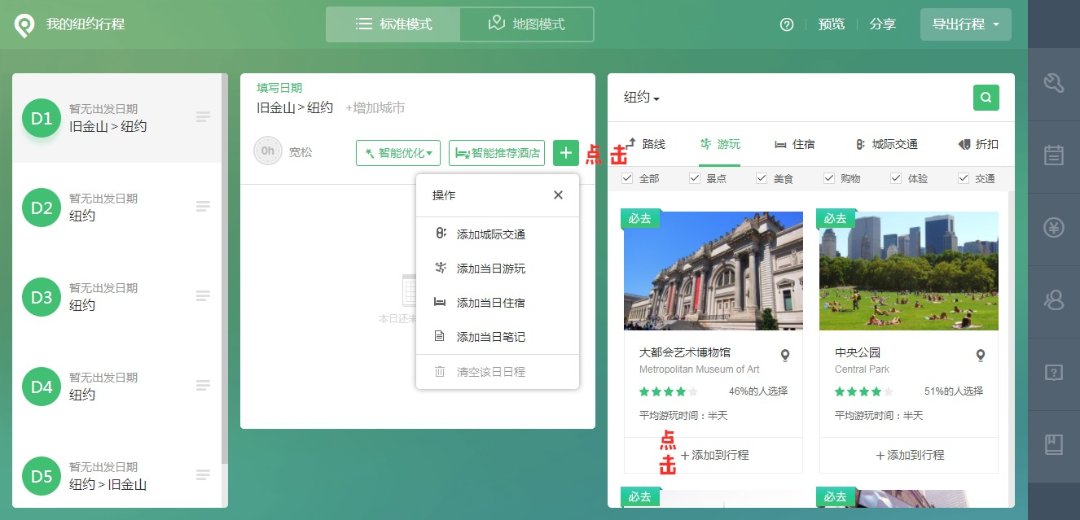
Task: Select 添加当日游玩 from the menu
Action: [x=490, y=268]
